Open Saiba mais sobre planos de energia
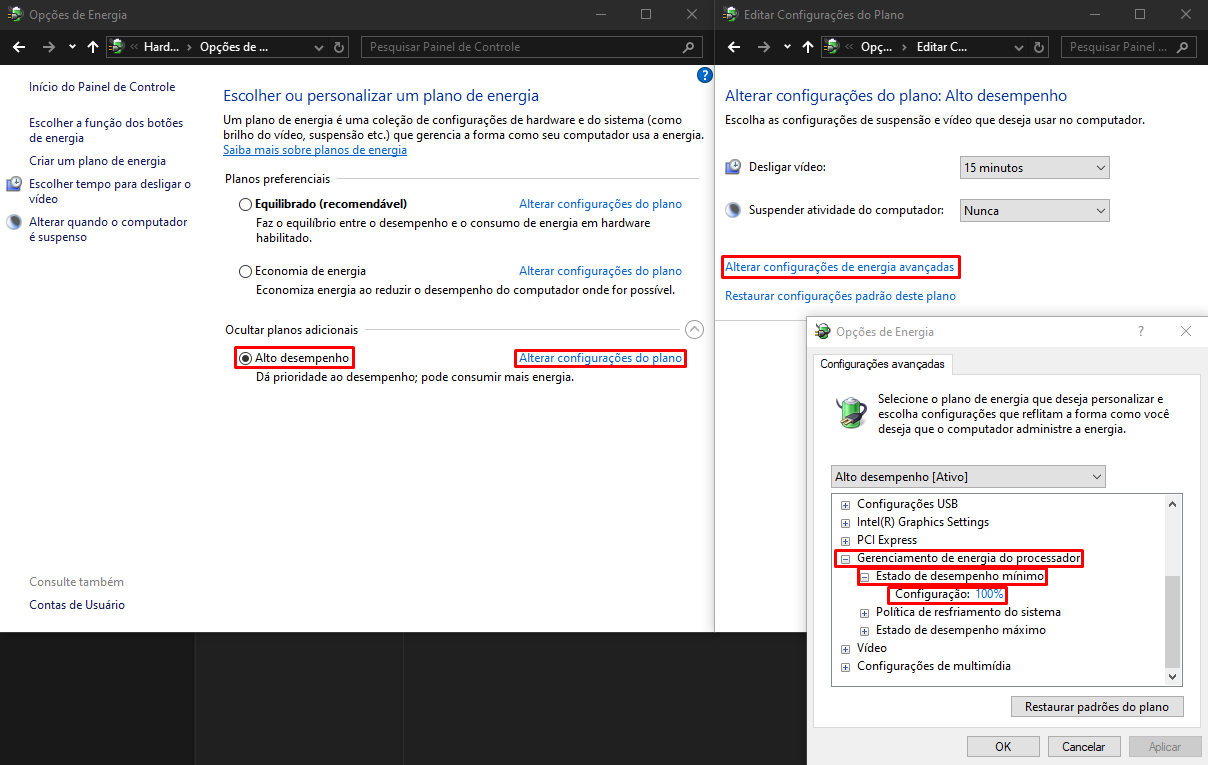Viewport: 1208px width, 765px height. pos(315,150)
